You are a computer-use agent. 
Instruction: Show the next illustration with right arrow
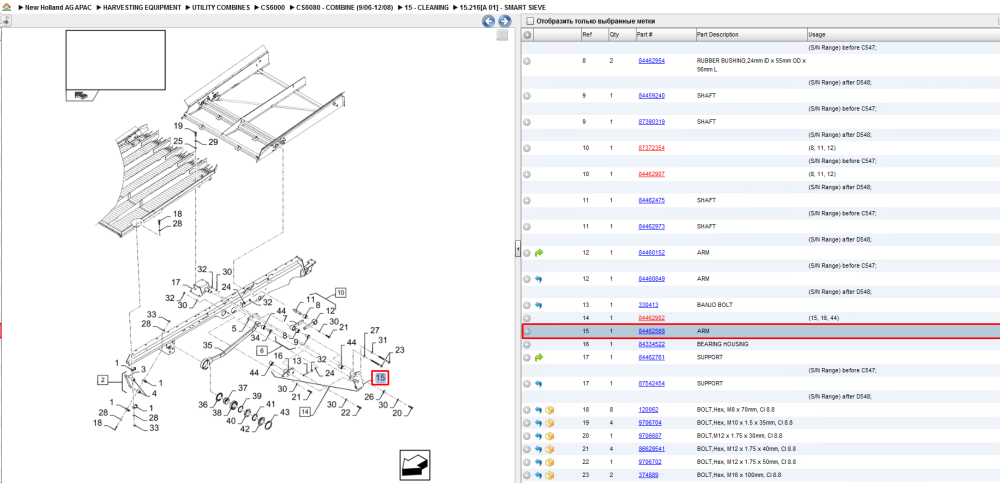[504, 22]
